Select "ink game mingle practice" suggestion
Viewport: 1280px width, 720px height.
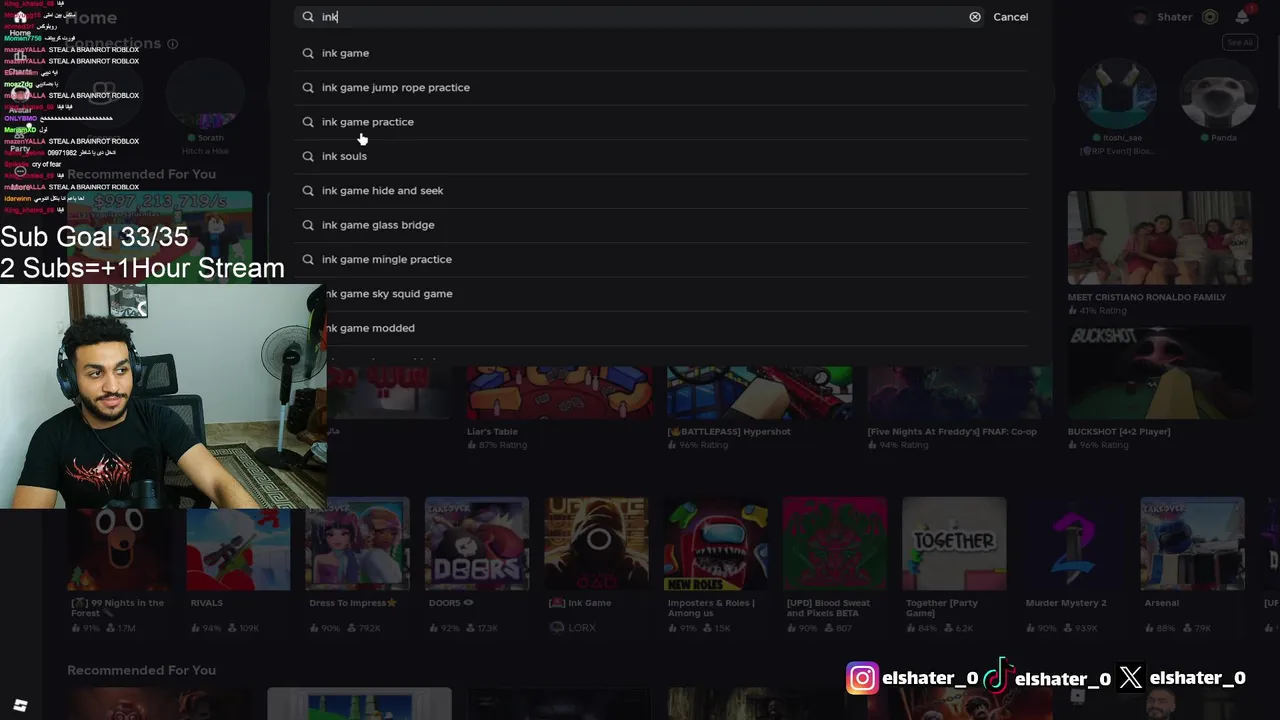(x=662, y=259)
